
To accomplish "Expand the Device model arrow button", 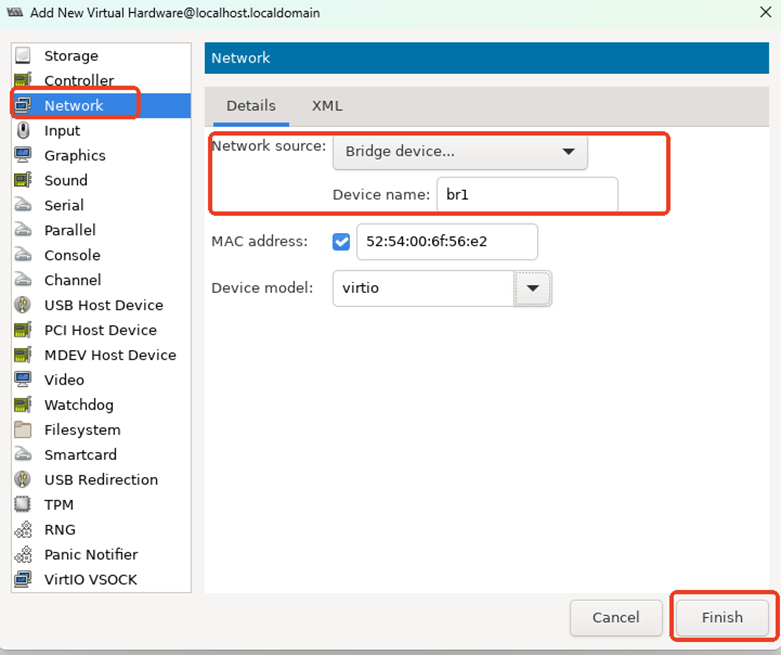I will point(532,288).
